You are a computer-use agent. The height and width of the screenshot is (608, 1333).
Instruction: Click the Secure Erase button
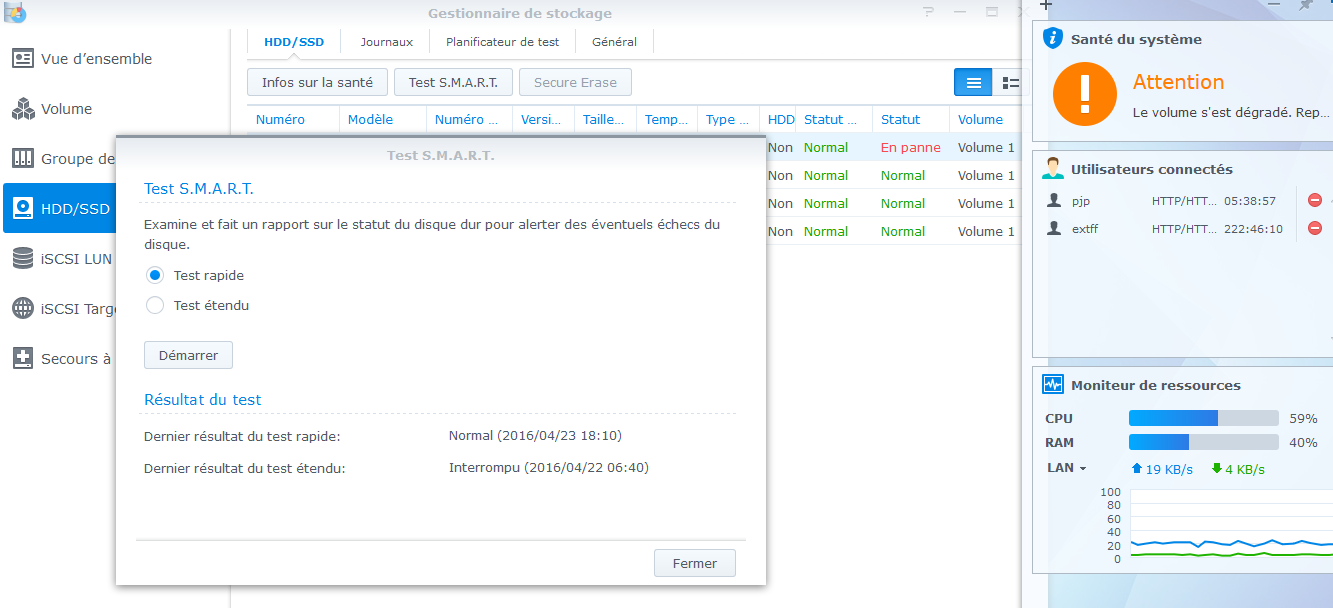pyautogui.click(x=575, y=82)
